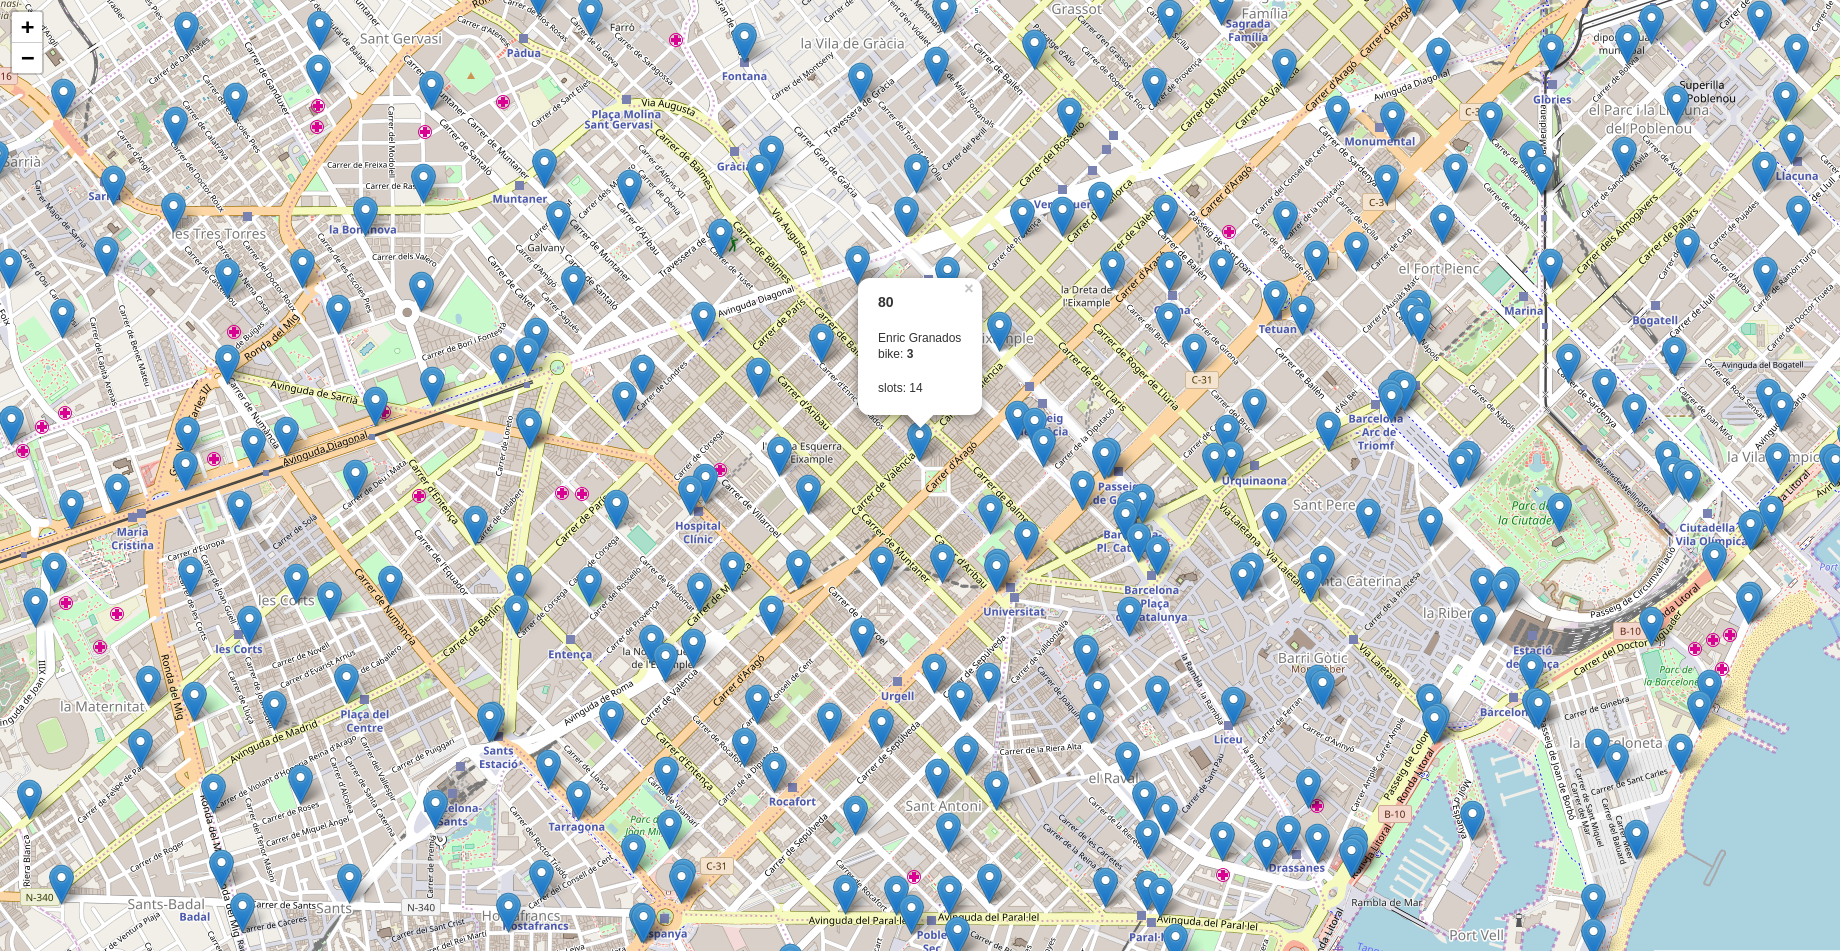Click the zoom in button
1840x951 pixels.
[26, 27]
